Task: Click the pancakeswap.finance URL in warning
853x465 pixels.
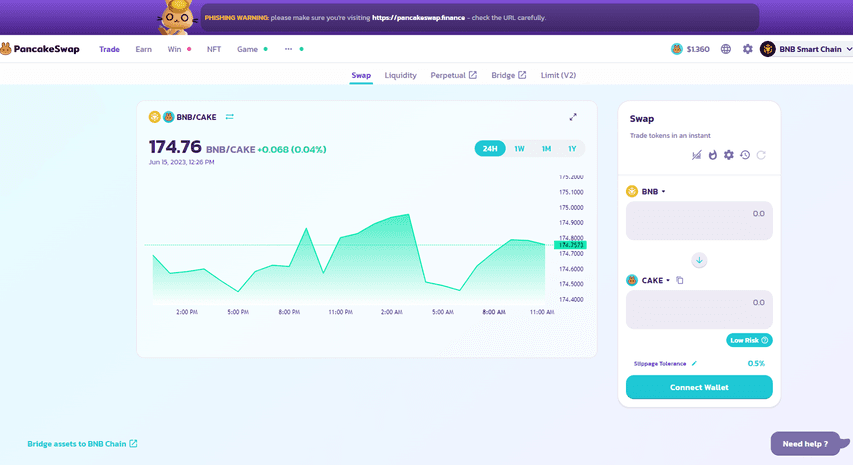Action: [x=418, y=17]
